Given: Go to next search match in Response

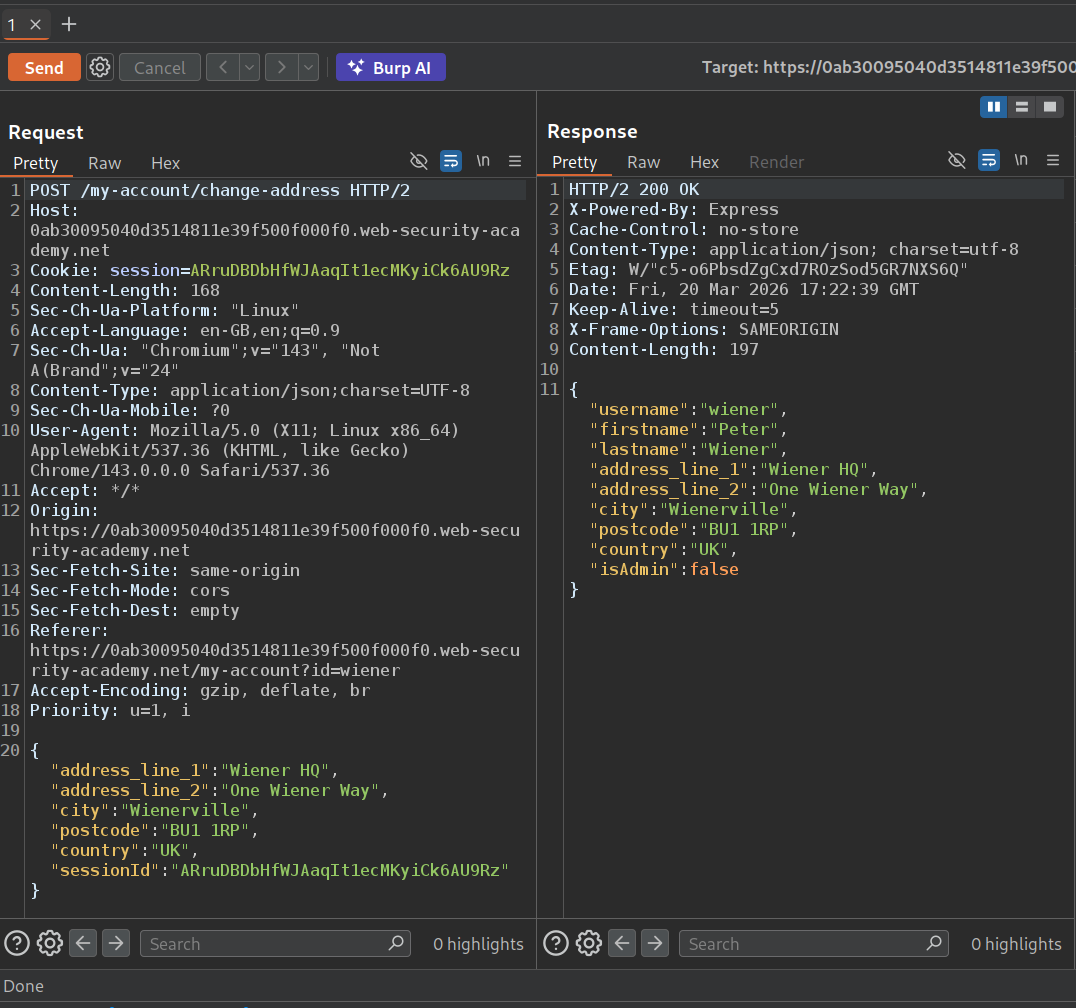Looking at the screenshot, I should pyautogui.click(x=655, y=943).
